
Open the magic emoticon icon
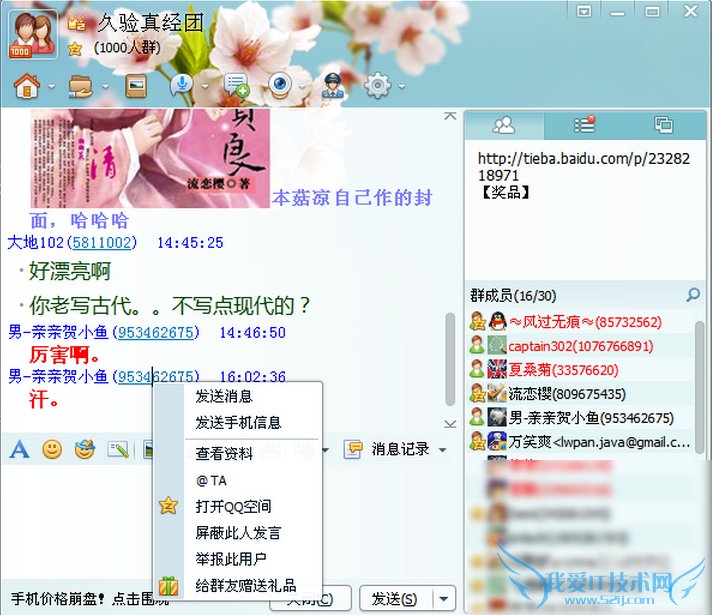(x=85, y=450)
